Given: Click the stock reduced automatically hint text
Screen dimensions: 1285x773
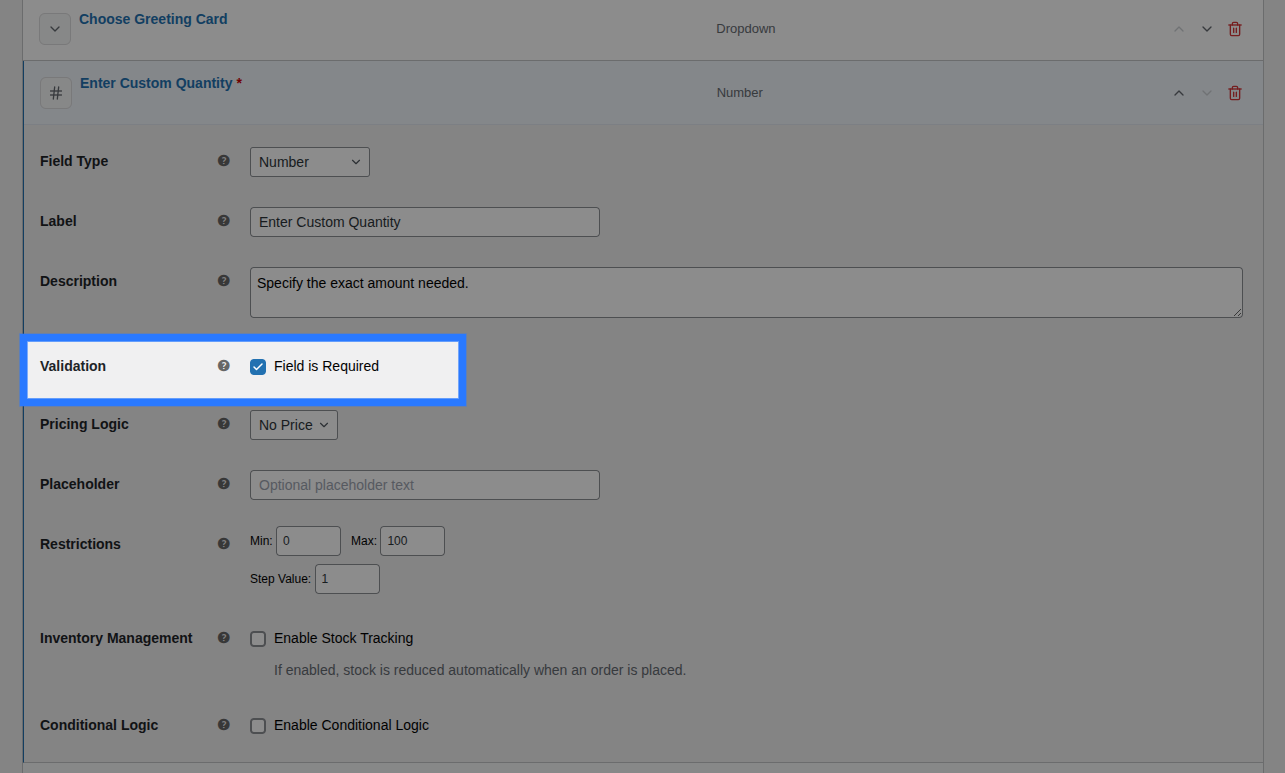Looking at the screenshot, I should click(x=480, y=670).
